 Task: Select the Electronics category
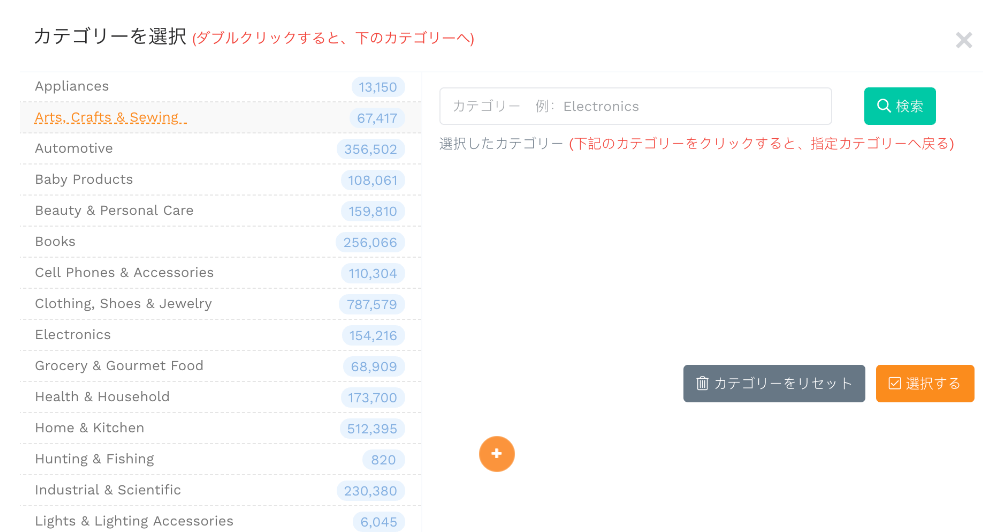pyautogui.click(x=73, y=335)
